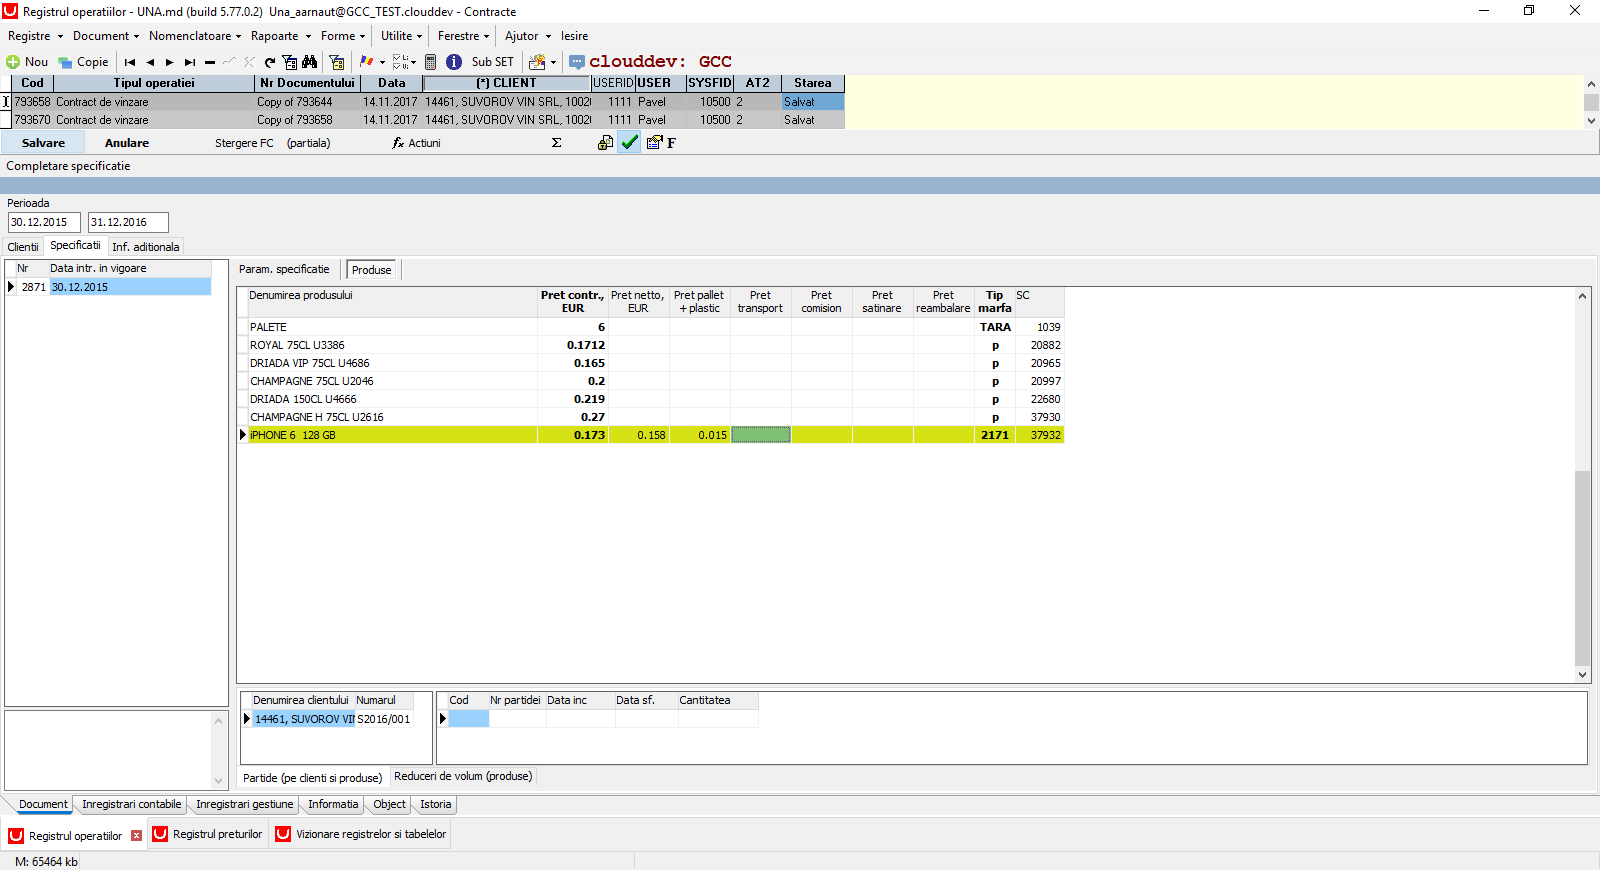Select operation row with code 793670
Screen dimensions: 1600x870
(428, 120)
